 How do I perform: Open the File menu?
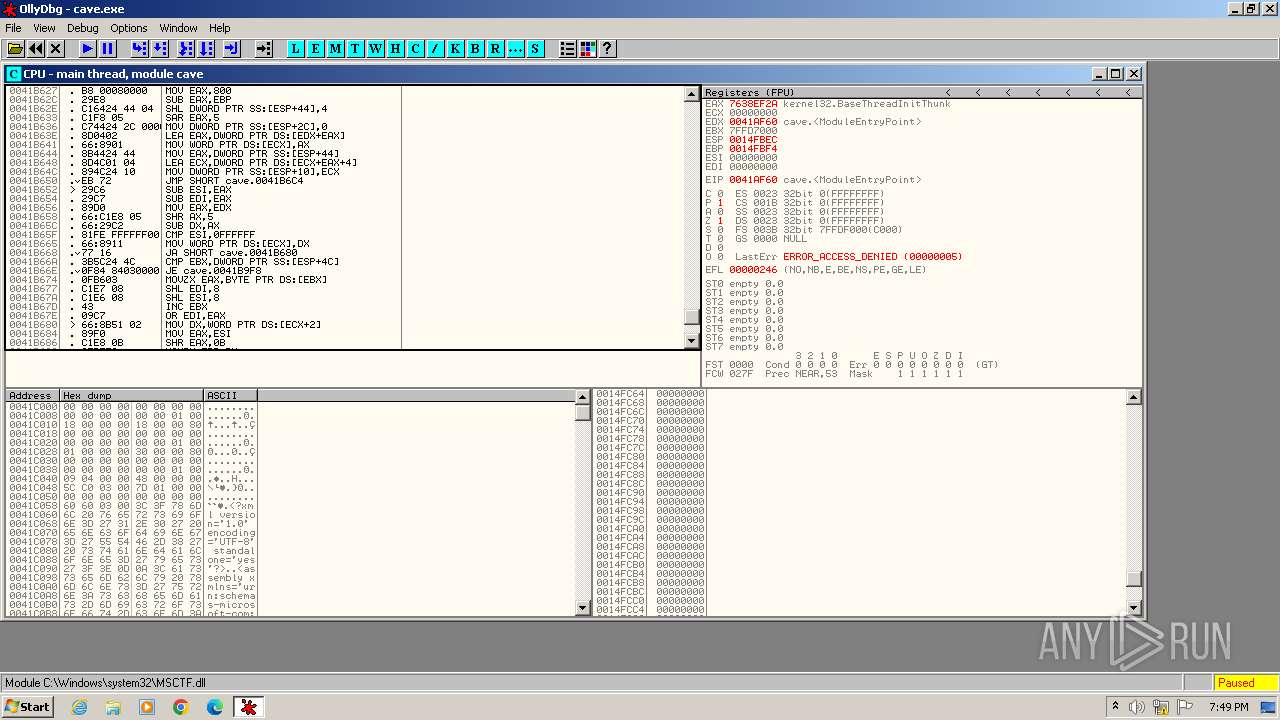pyautogui.click(x=13, y=28)
